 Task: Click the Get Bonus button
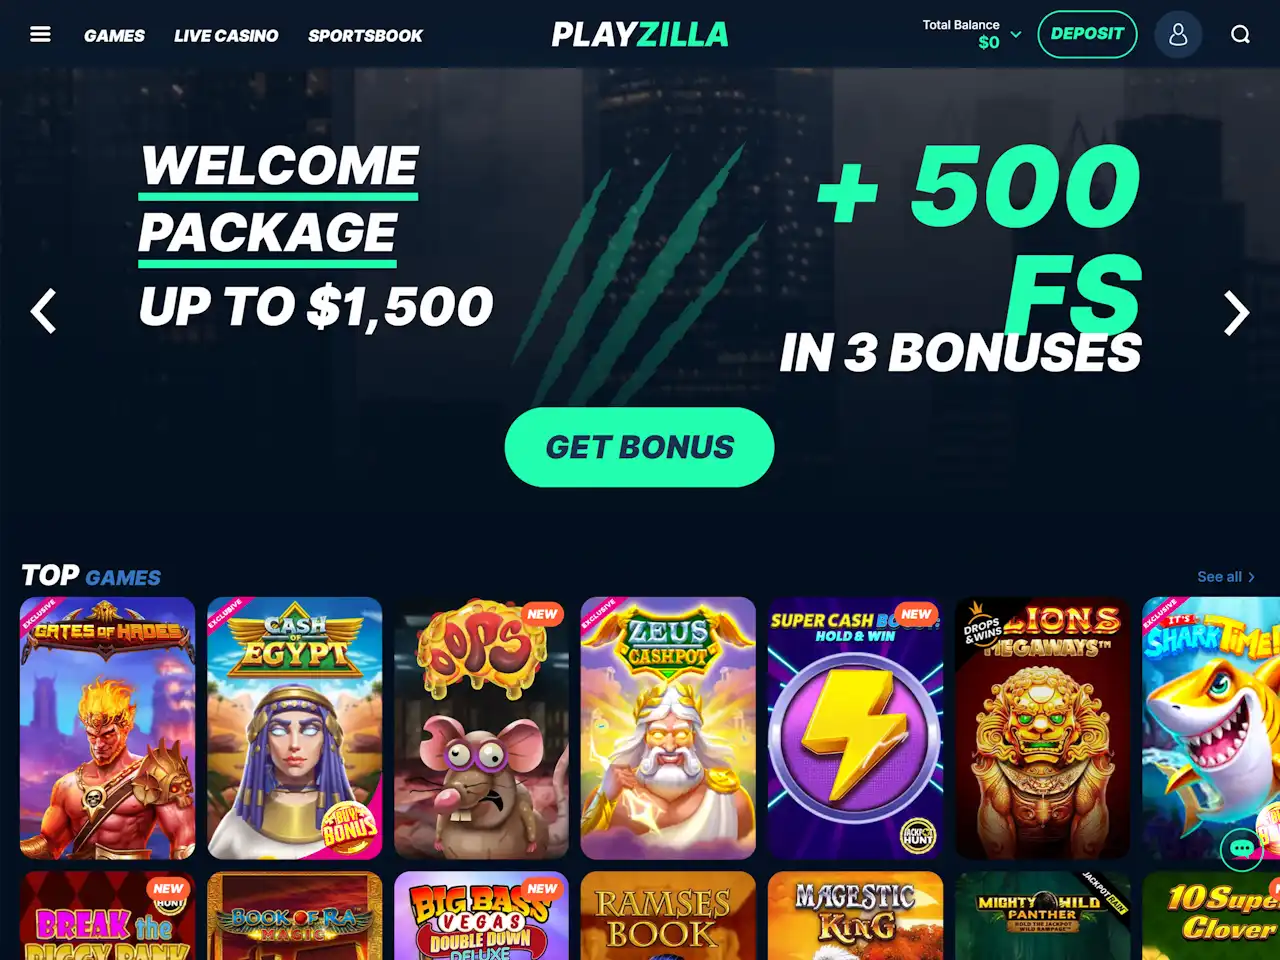tap(640, 447)
